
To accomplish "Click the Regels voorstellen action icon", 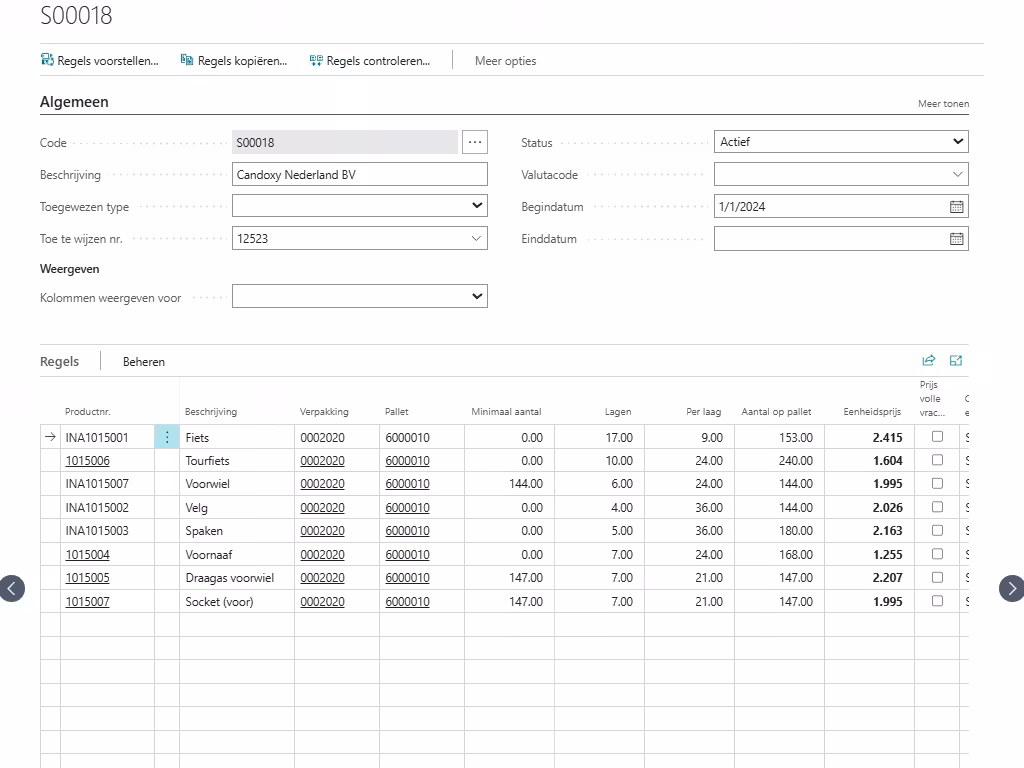I will click(x=47, y=60).
